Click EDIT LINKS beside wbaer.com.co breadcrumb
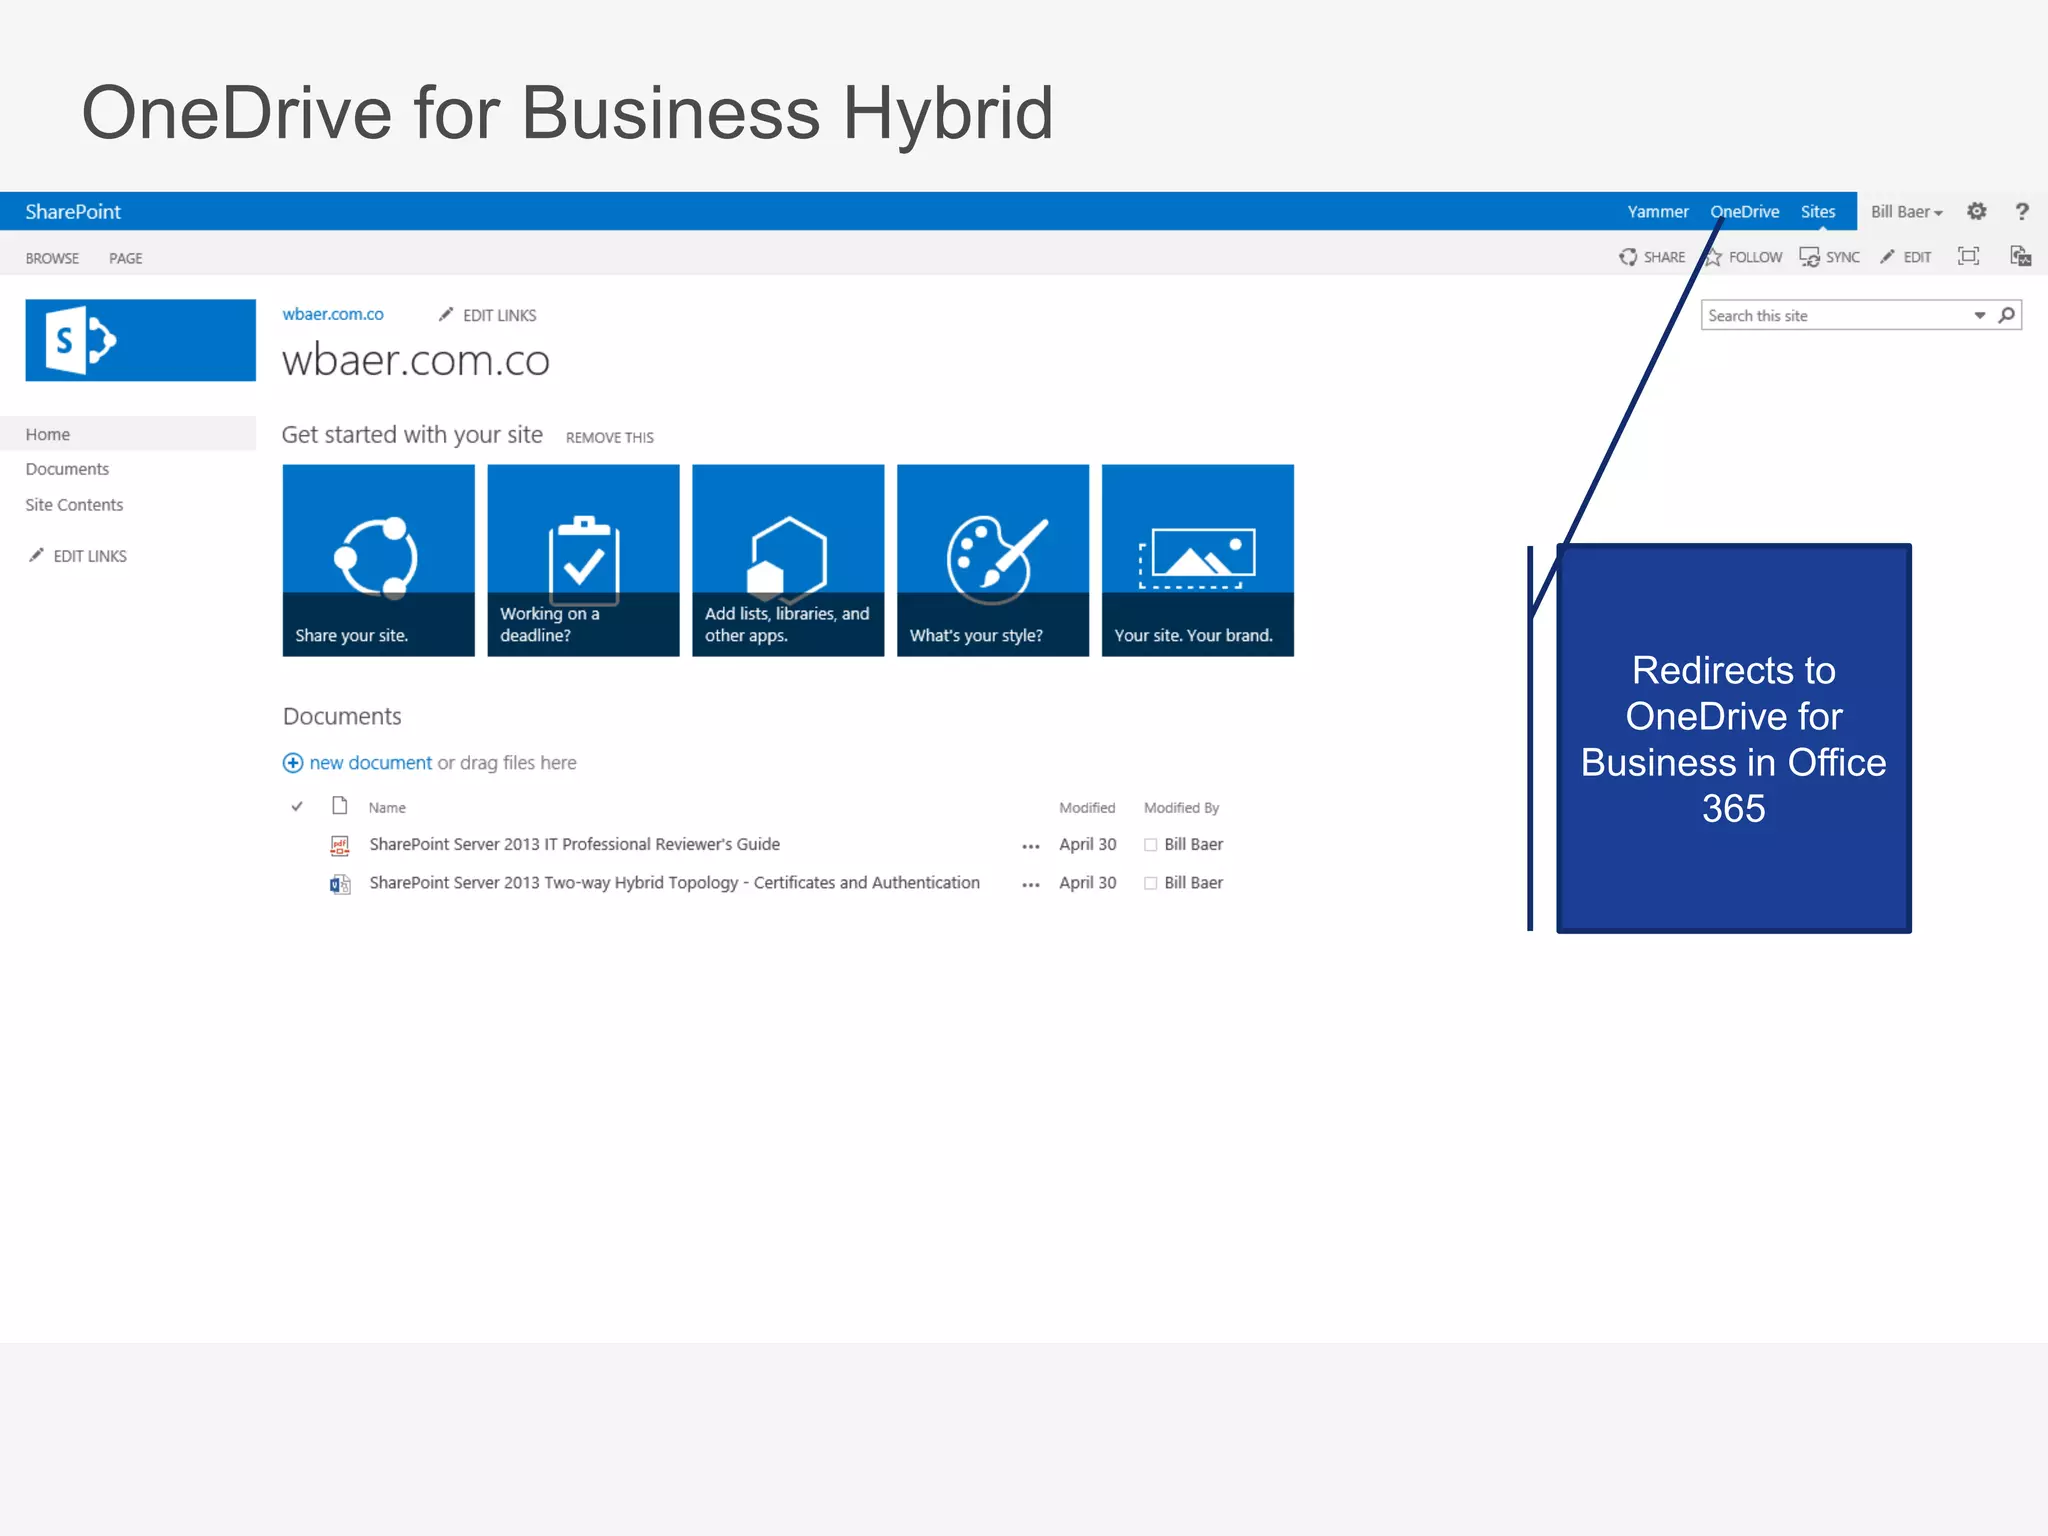 (x=488, y=315)
